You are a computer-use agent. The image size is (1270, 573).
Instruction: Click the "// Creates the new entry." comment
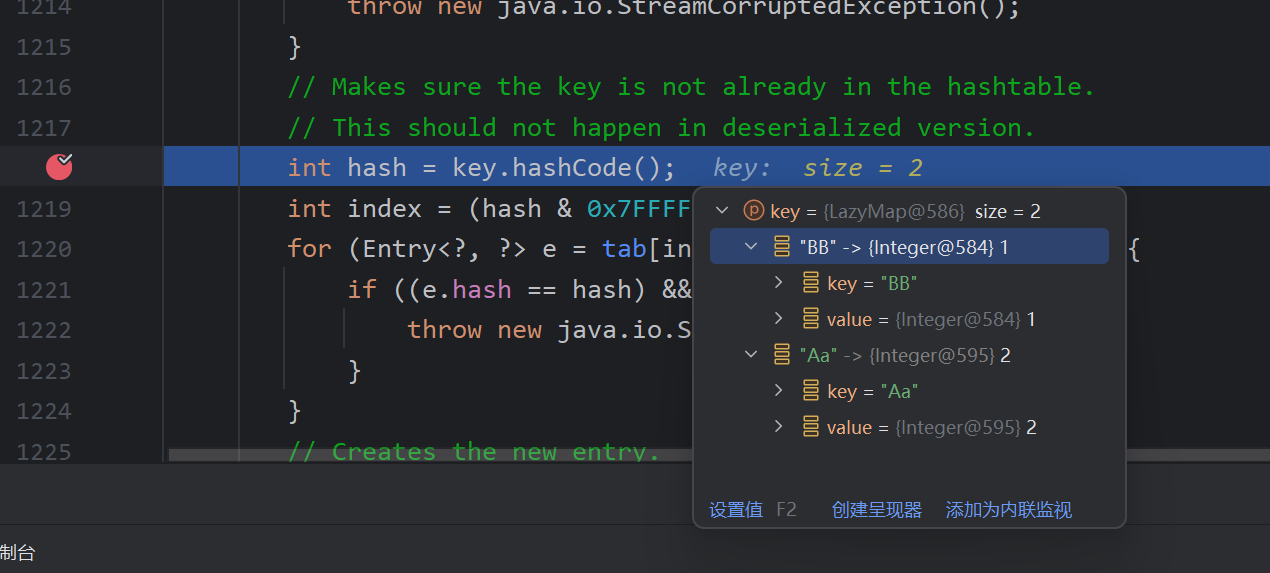tap(474, 452)
